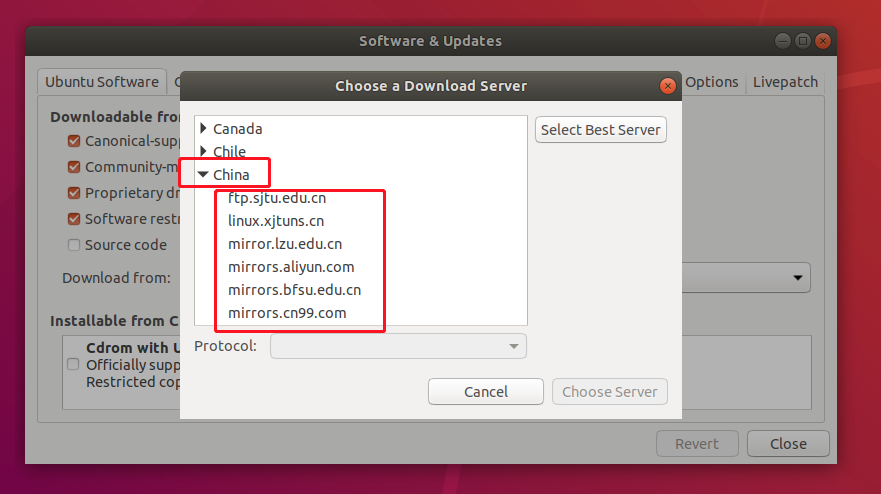Toggle Proprietary drivers checkbox
The image size is (881, 494).
[x=74, y=193]
